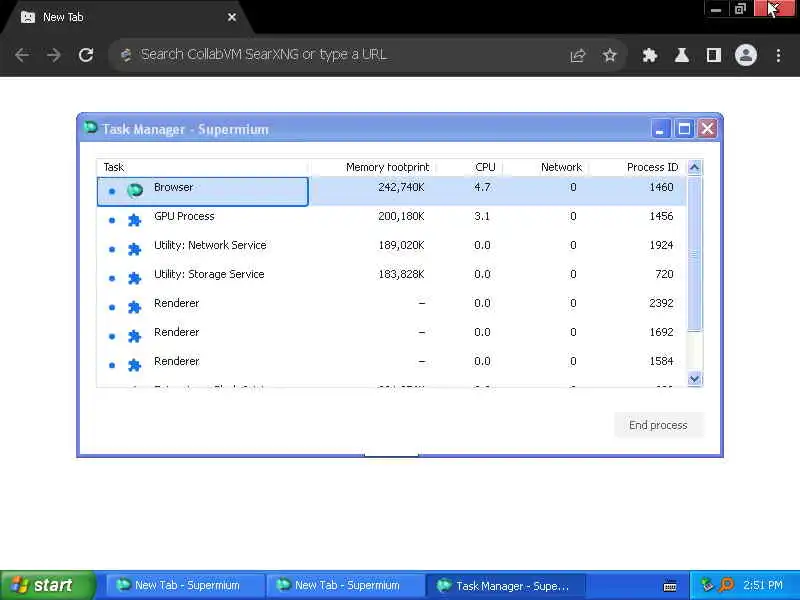This screenshot has height=600, width=800.
Task: Open the Experiments flask icon
Action: tap(682, 55)
